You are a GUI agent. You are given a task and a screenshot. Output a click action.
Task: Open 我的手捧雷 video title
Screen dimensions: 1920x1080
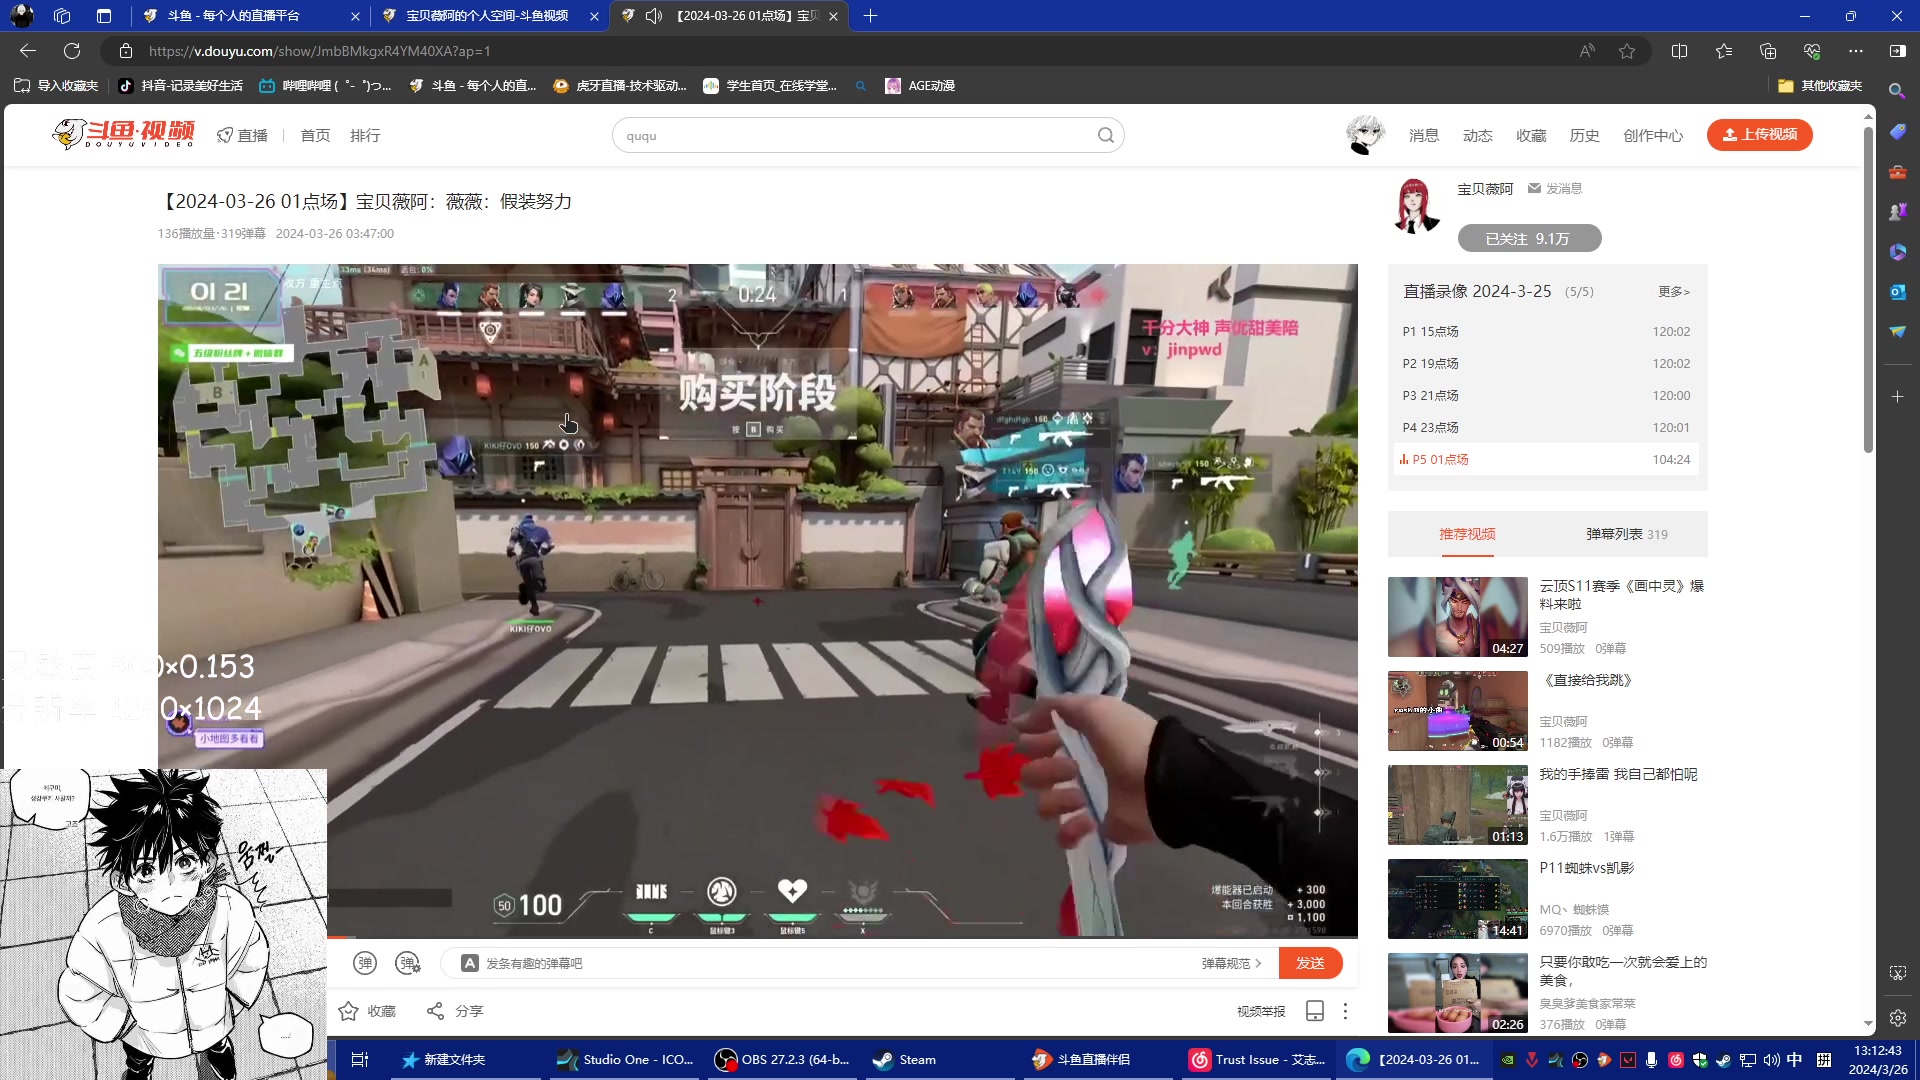tap(1618, 774)
